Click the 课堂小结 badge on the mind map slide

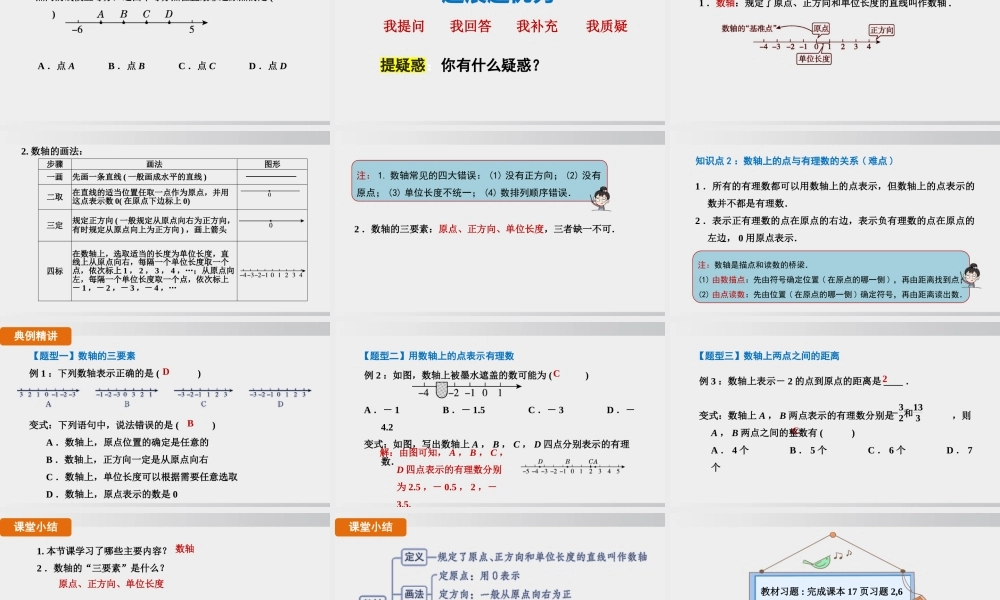click(371, 527)
